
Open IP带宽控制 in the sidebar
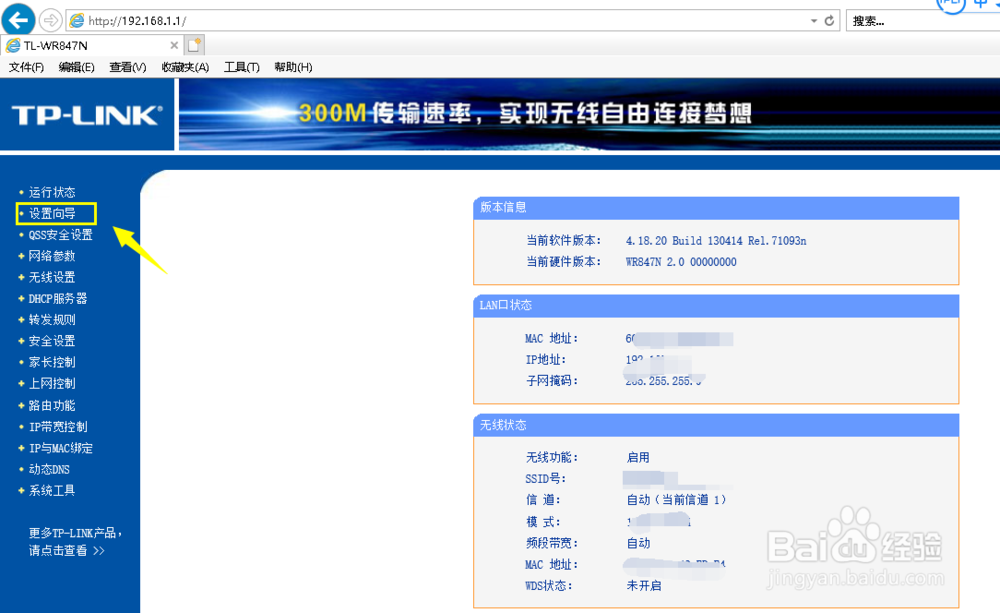pos(58,427)
